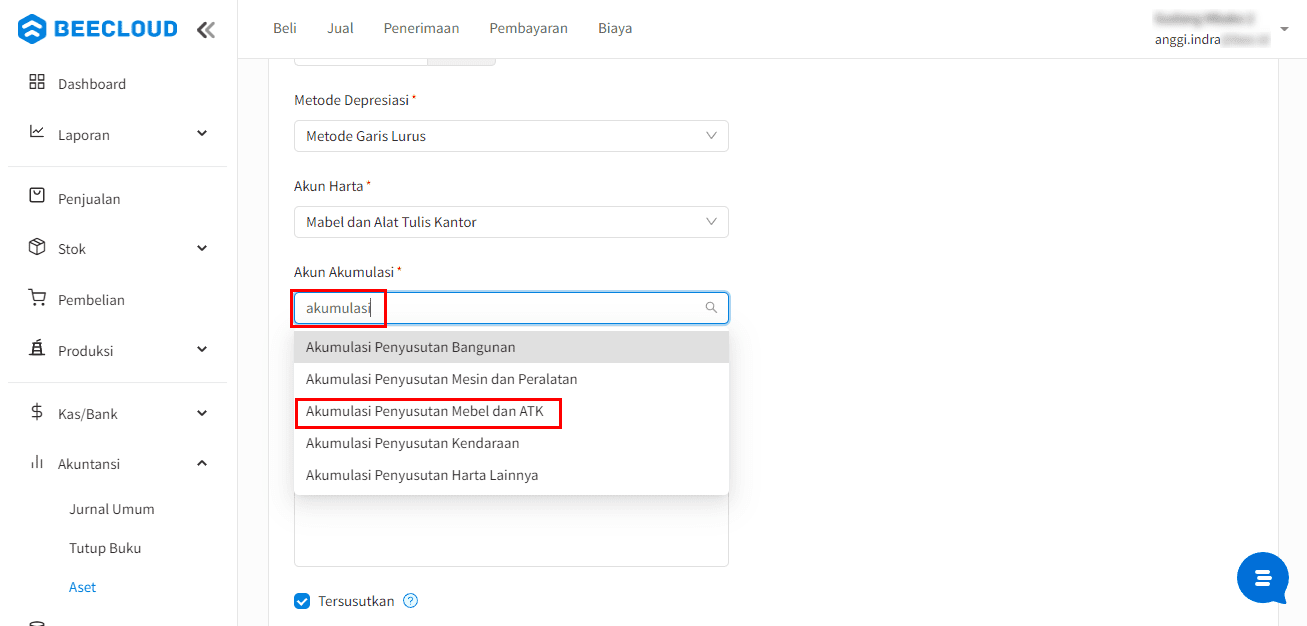This screenshot has width=1307, height=626.
Task: Open the blue chat support bubble
Action: click(1262, 578)
